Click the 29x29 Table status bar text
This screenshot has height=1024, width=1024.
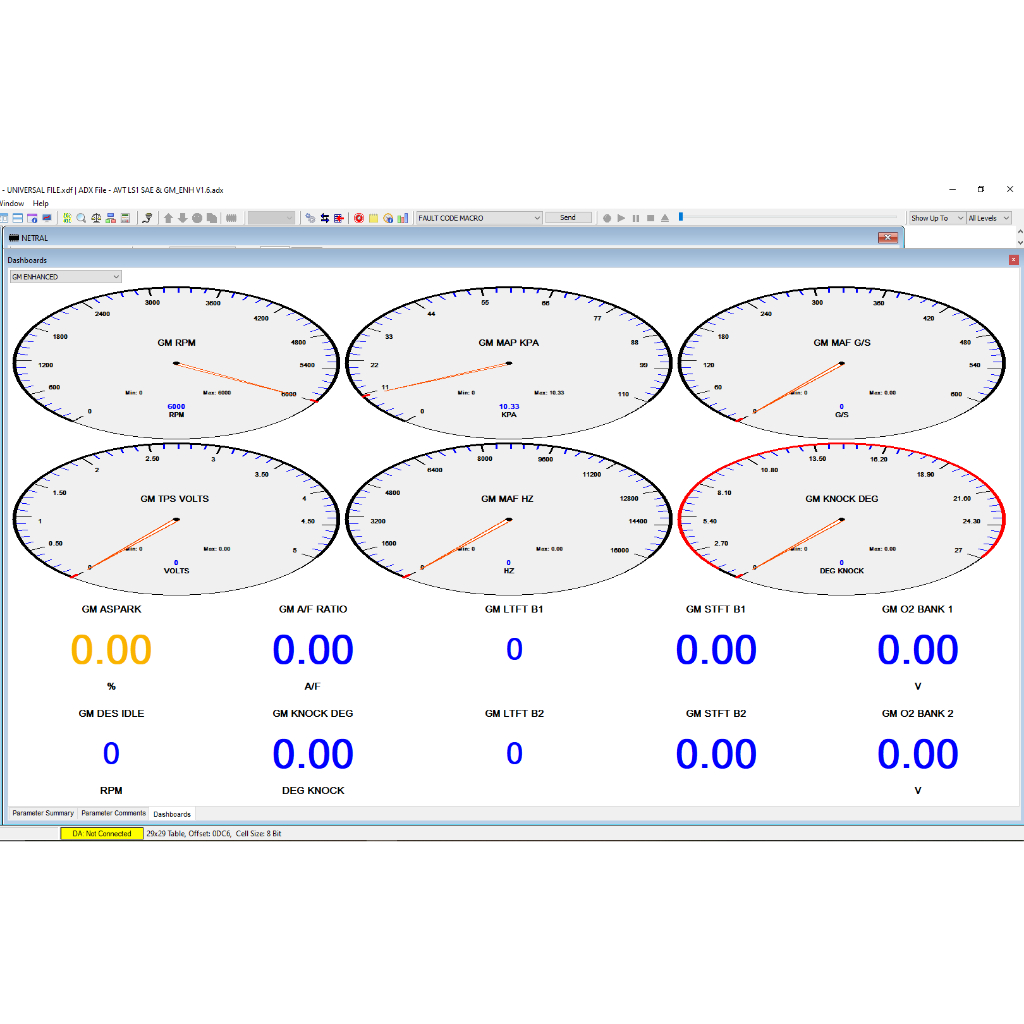(214, 833)
